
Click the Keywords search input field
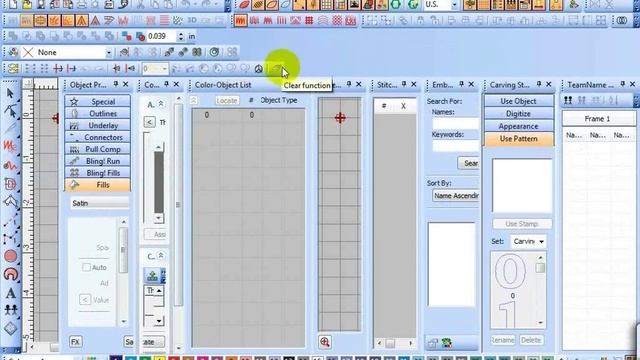[455, 146]
